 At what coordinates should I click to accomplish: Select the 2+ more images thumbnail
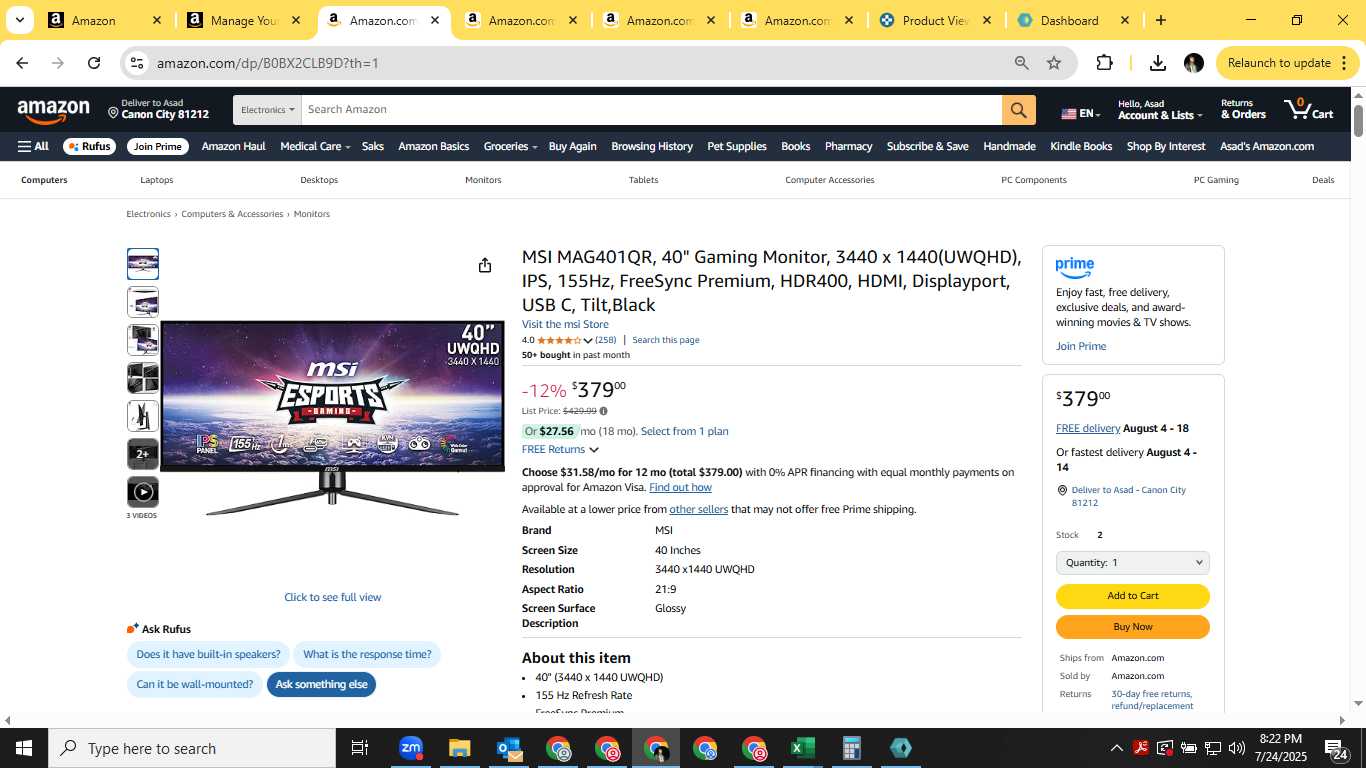point(143,454)
